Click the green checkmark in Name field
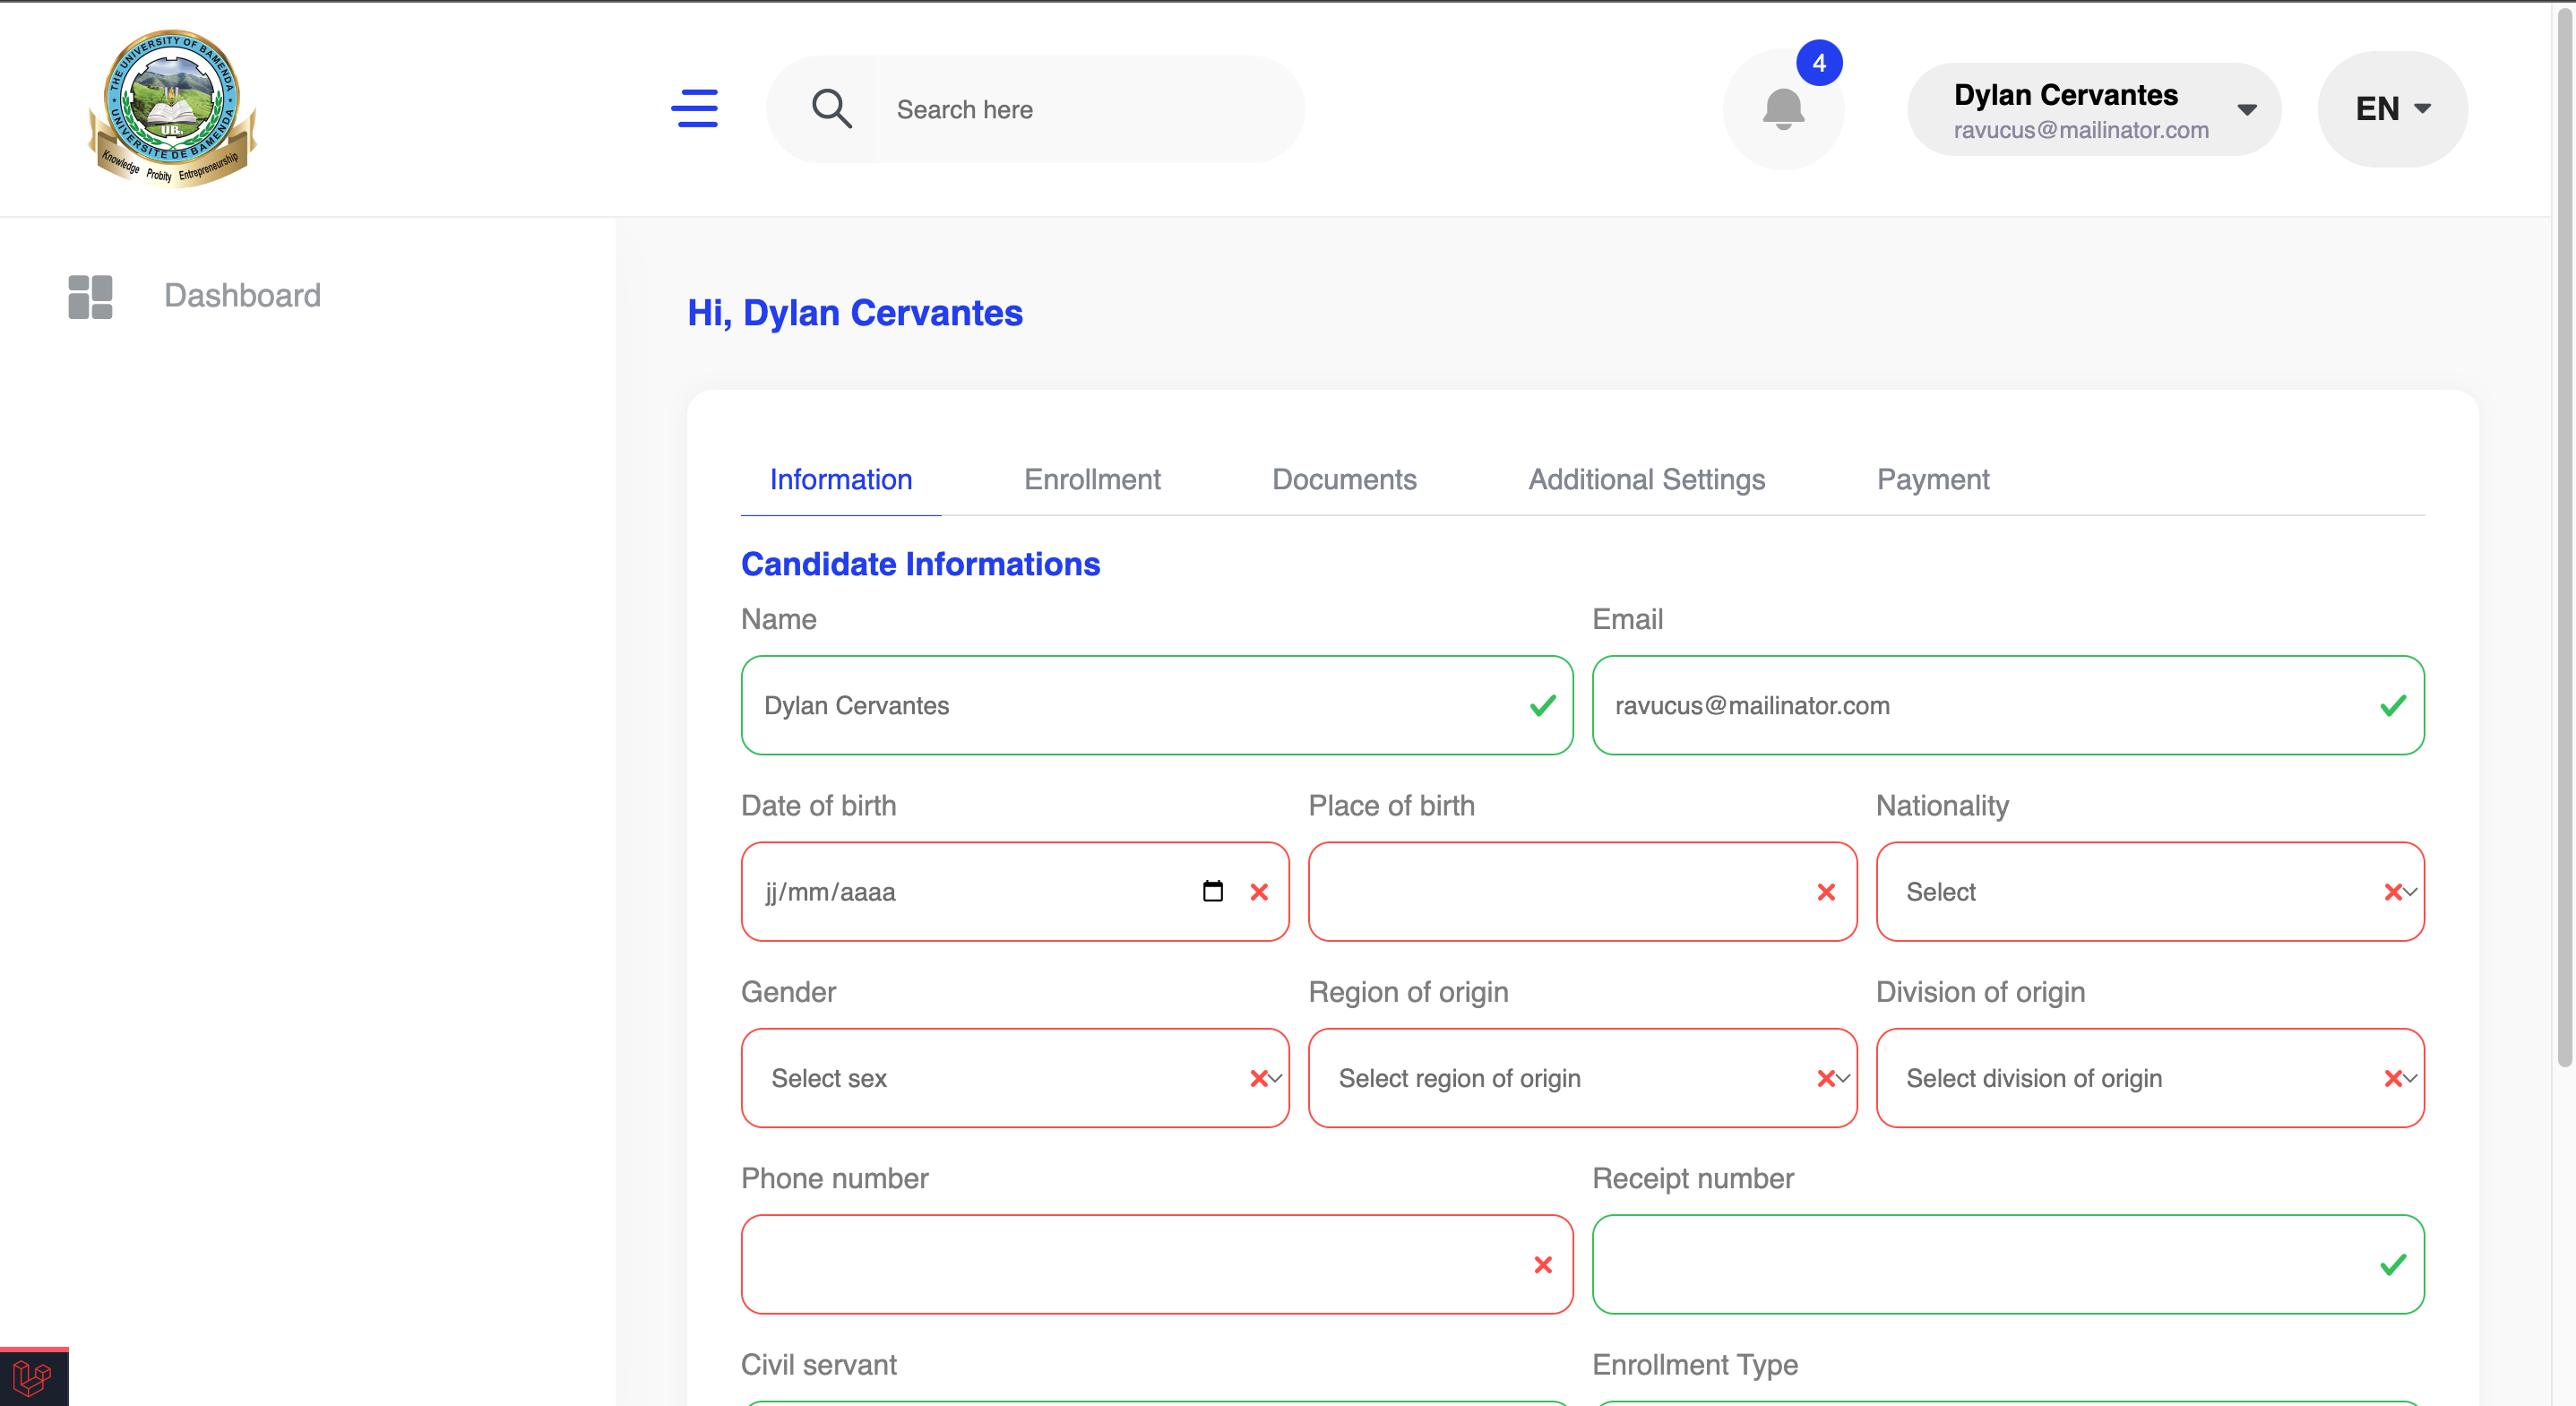The image size is (2576, 1406). point(1542,705)
